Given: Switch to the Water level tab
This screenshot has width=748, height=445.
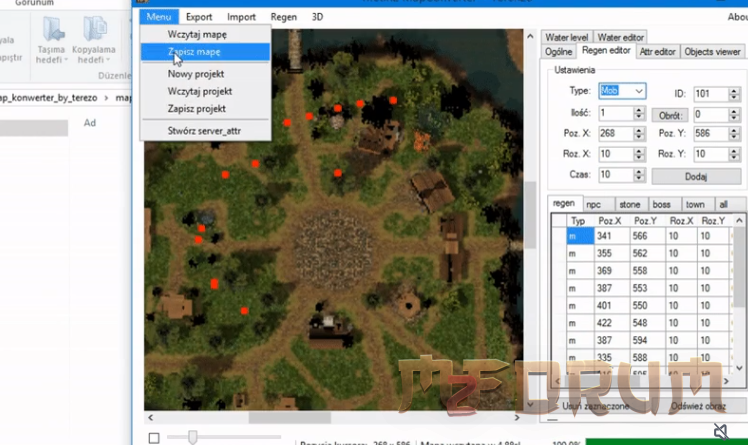Looking at the screenshot, I should [566, 37].
